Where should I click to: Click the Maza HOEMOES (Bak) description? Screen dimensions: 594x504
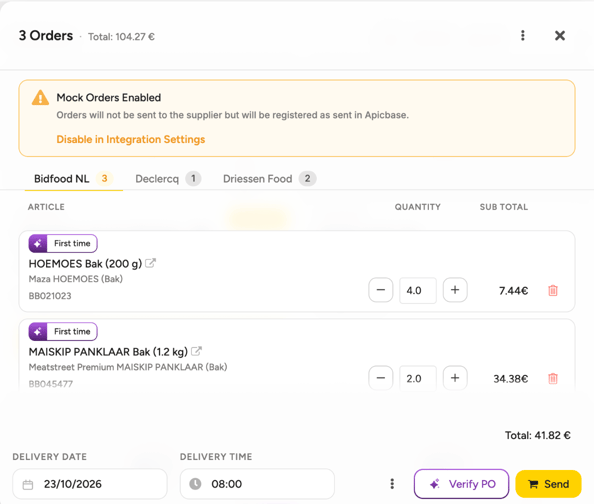pyautogui.click(x=76, y=279)
